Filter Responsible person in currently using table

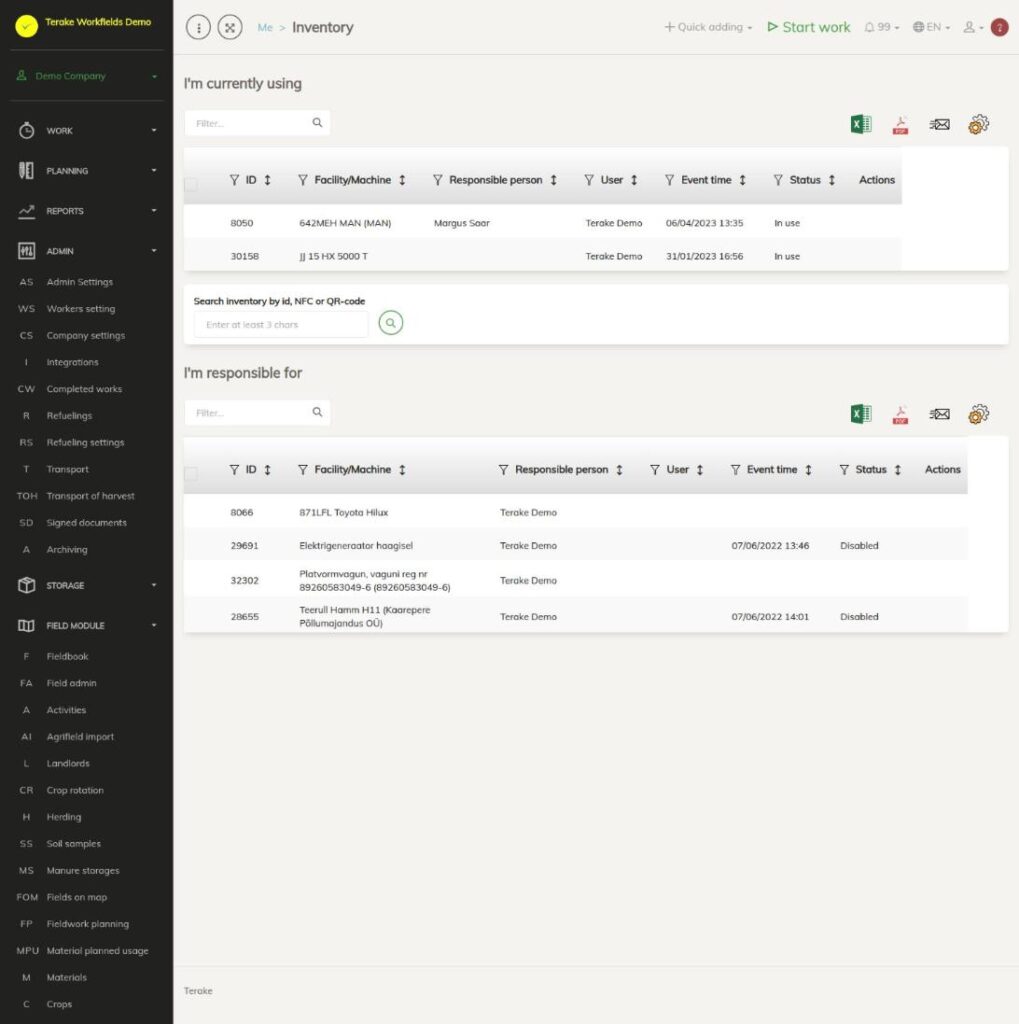click(x=438, y=180)
